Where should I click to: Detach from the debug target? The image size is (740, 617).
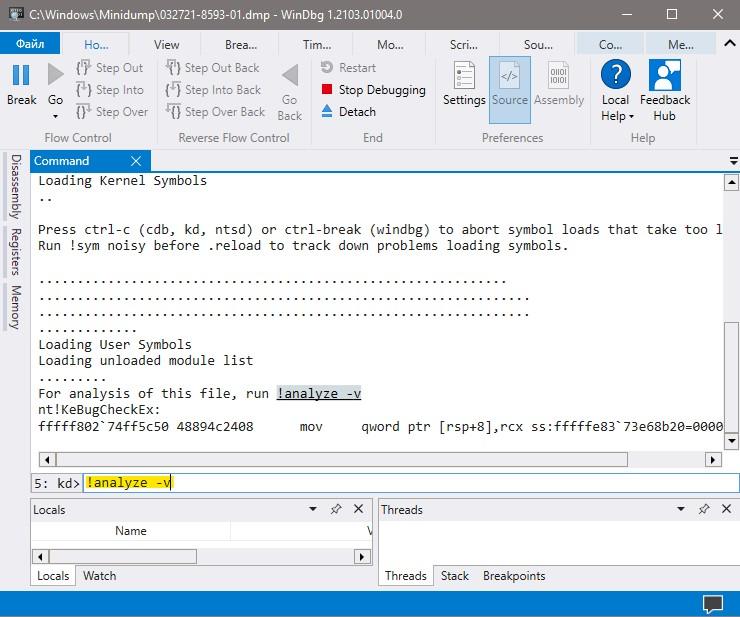tap(348, 112)
